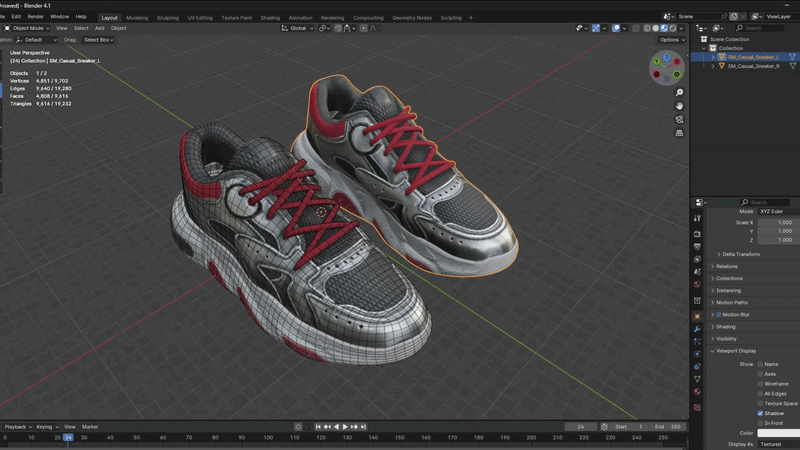Toggle the Motion Blur checkbox
Image resolution: width=800 pixels, height=450 pixels.
(x=719, y=315)
